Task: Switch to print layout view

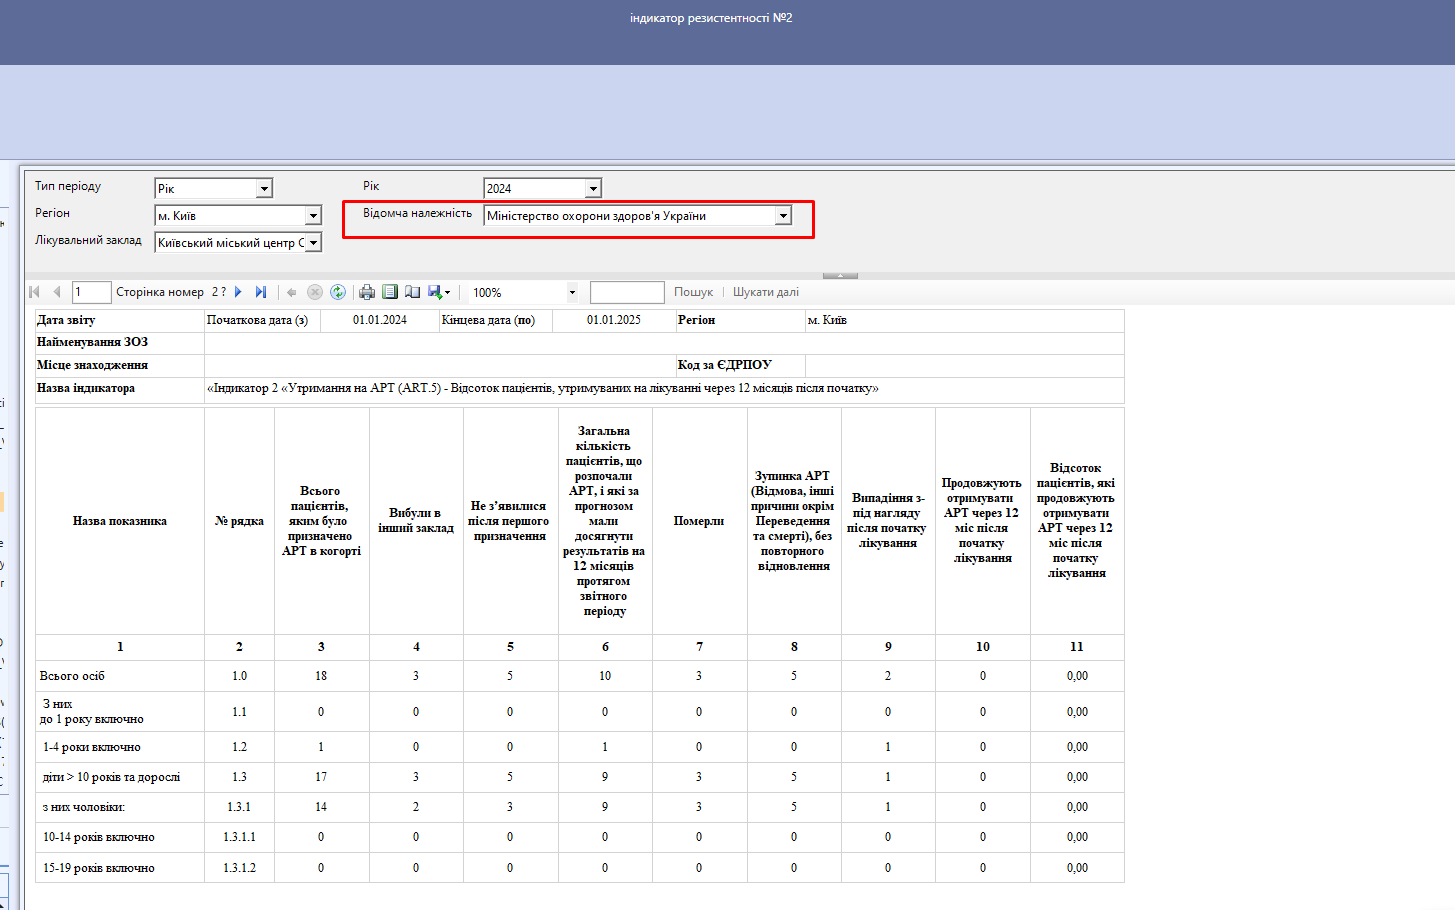Action: point(390,292)
